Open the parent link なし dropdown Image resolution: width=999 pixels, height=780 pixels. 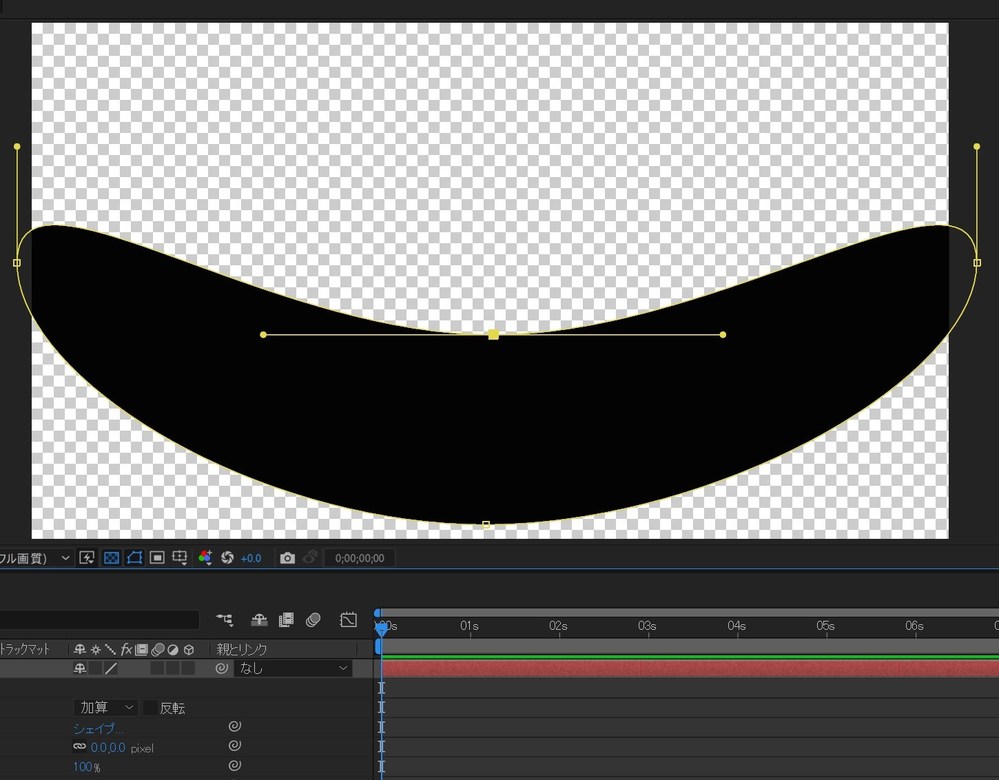pyautogui.click(x=293, y=668)
